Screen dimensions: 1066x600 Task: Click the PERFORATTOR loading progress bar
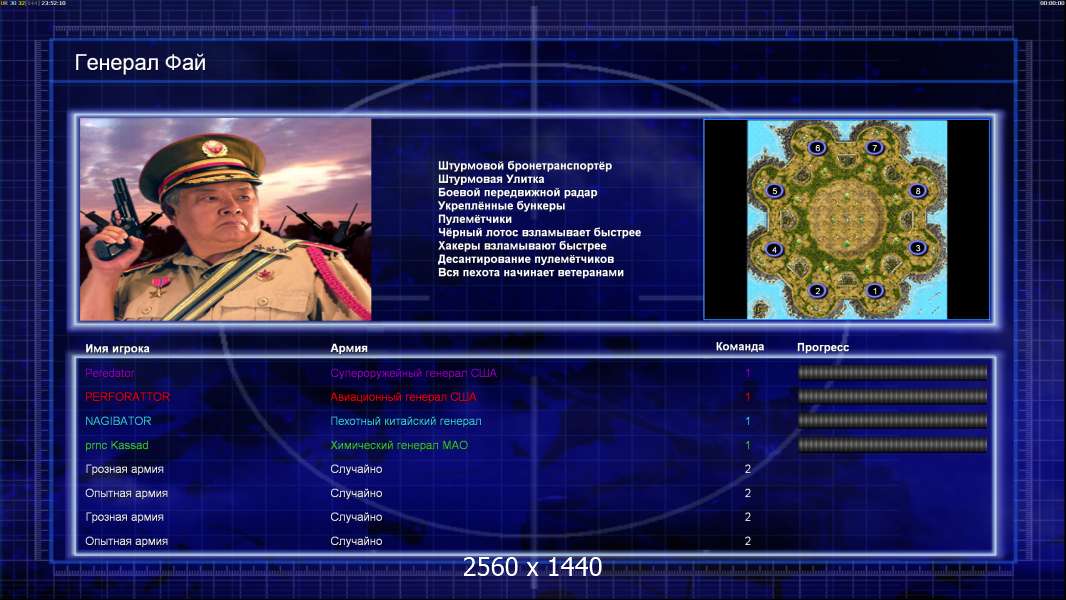pos(893,396)
